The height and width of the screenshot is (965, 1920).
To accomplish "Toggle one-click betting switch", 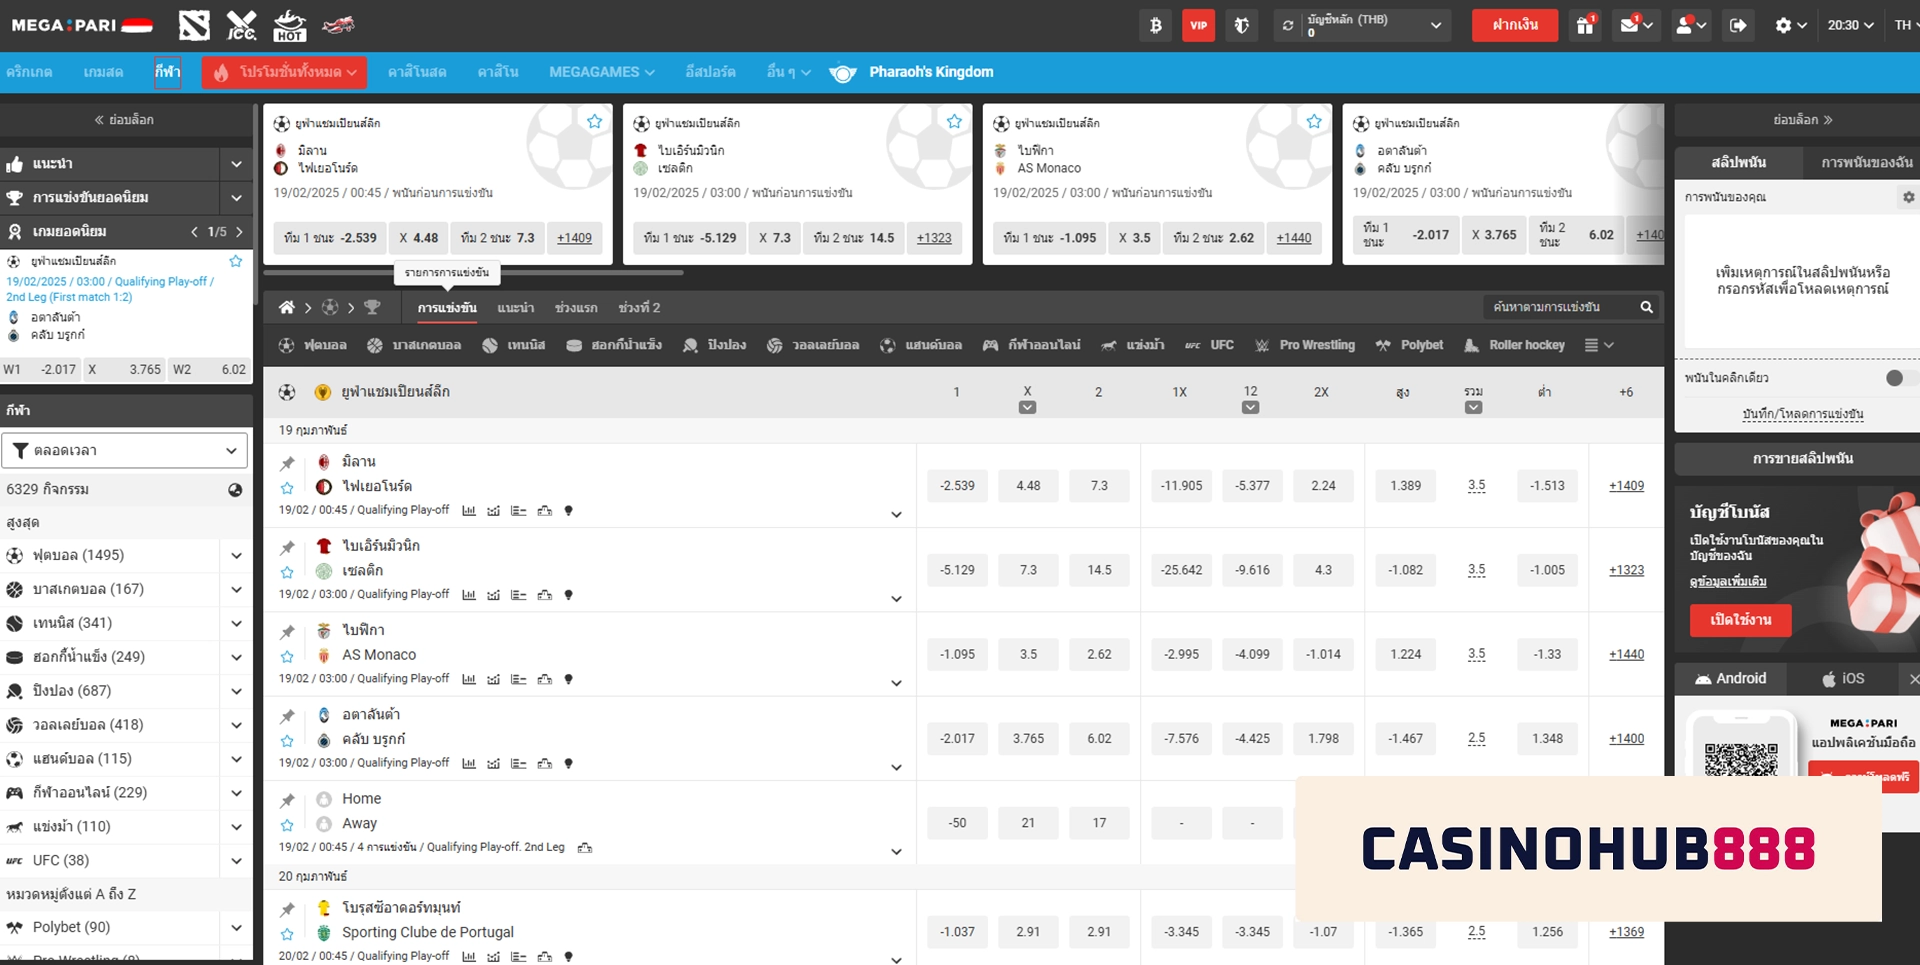I will 1899,378.
